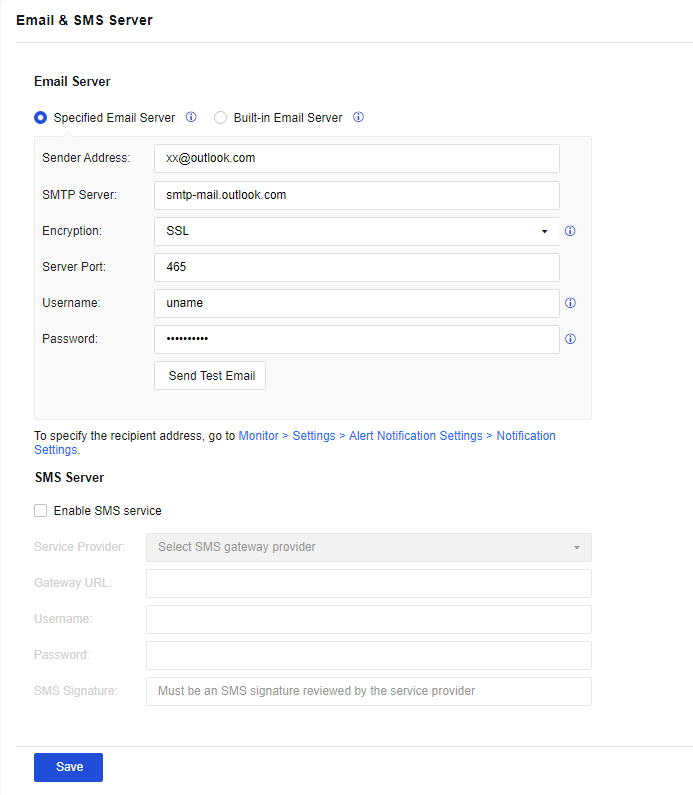Focus the SMTP Server text field
The image size is (693, 795).
[x=356, y=195]
